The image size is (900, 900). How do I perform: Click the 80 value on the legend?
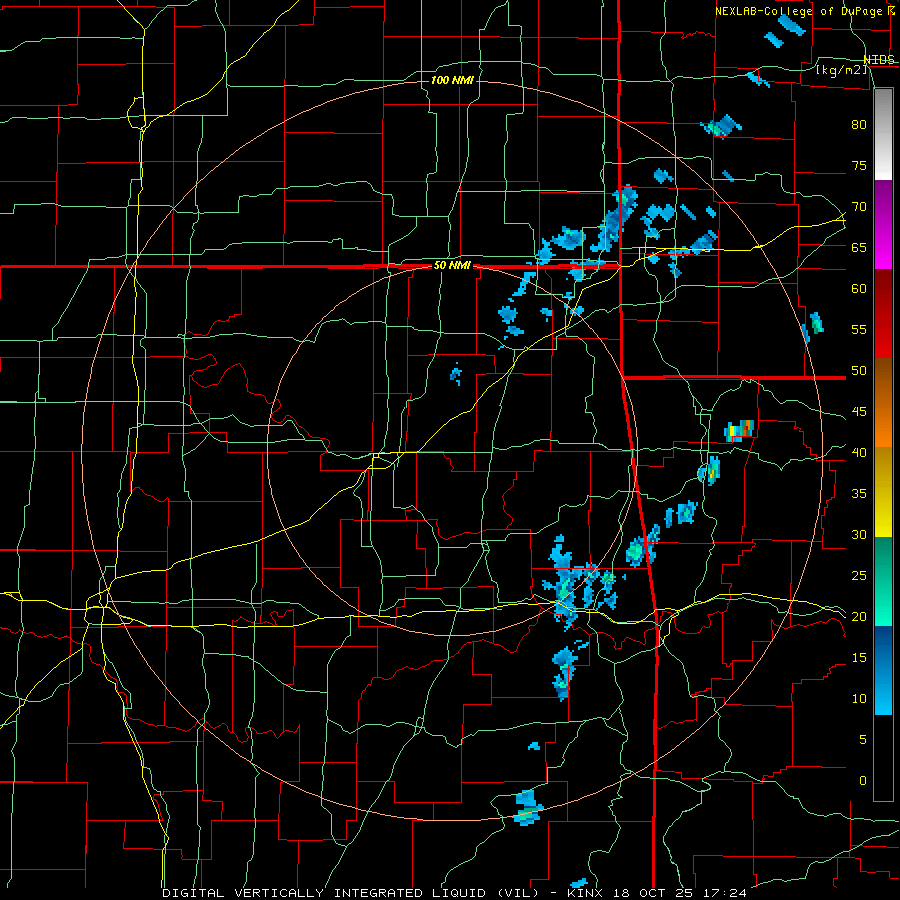tap(859, 125)
